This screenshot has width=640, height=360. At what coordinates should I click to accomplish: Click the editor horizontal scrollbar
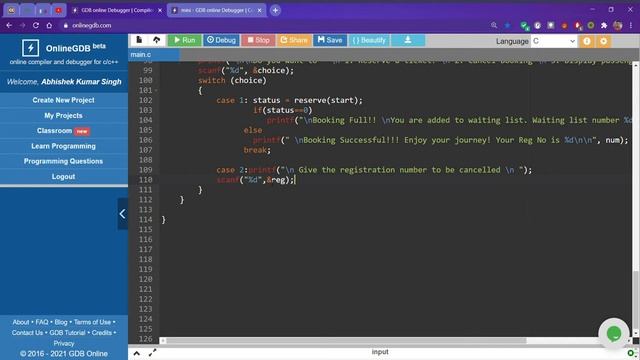pyautogui.click(x=346, y=340)
